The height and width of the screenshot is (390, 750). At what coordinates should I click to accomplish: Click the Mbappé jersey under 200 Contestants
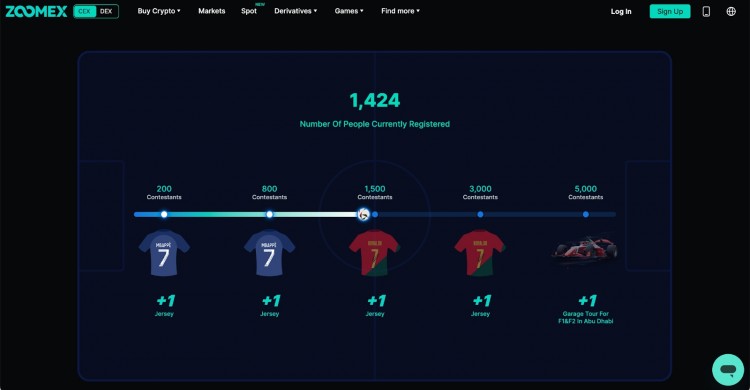point(164,253)
